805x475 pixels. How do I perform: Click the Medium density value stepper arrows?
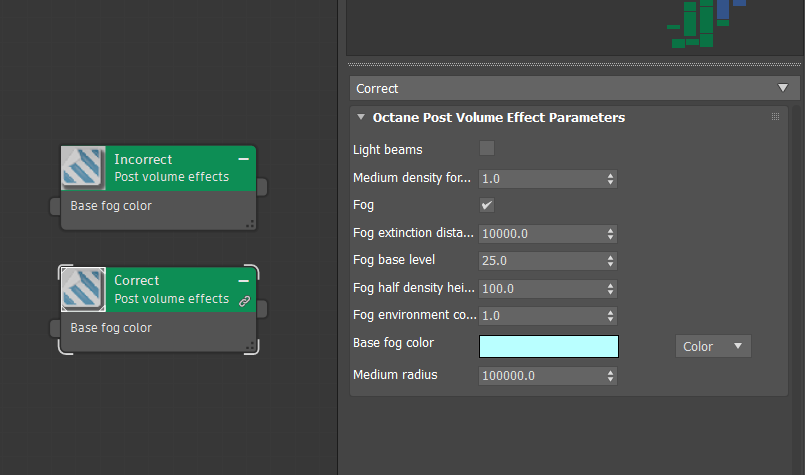coord(610,179)
